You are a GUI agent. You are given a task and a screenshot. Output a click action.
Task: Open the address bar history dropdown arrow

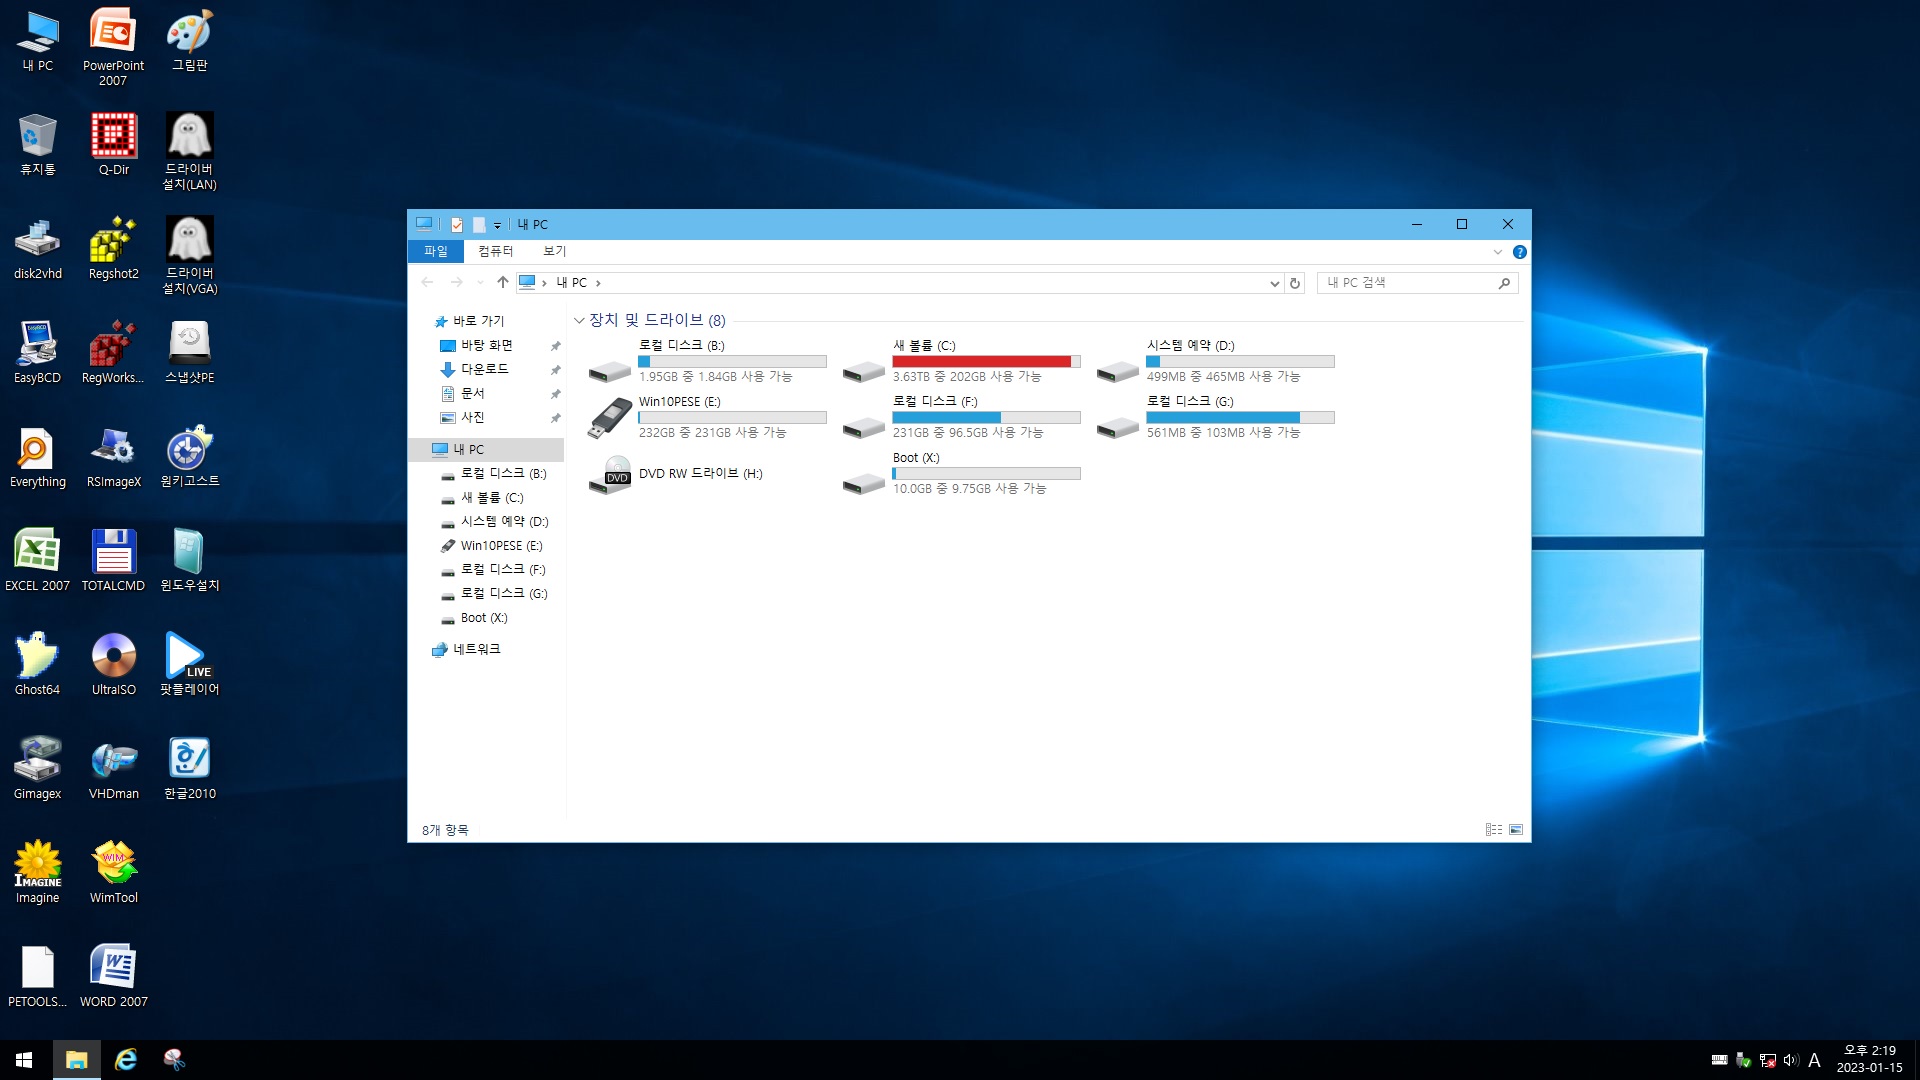[x=1274, y=283]
